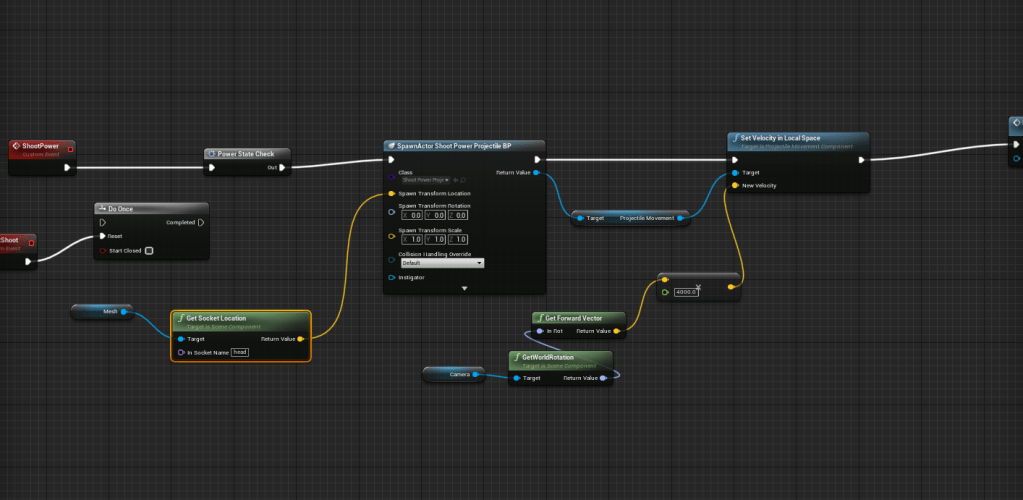
Task: Click the Out exec pin on Power State Check
Action: point(283,168)
